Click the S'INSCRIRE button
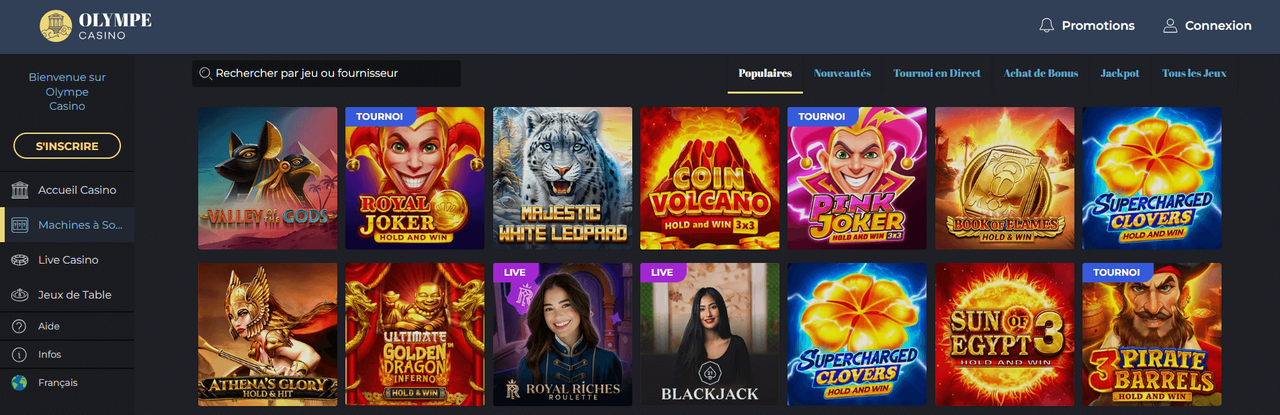Image resolution: width=1280 pixels, height=415 pixels. pos(67,146)
